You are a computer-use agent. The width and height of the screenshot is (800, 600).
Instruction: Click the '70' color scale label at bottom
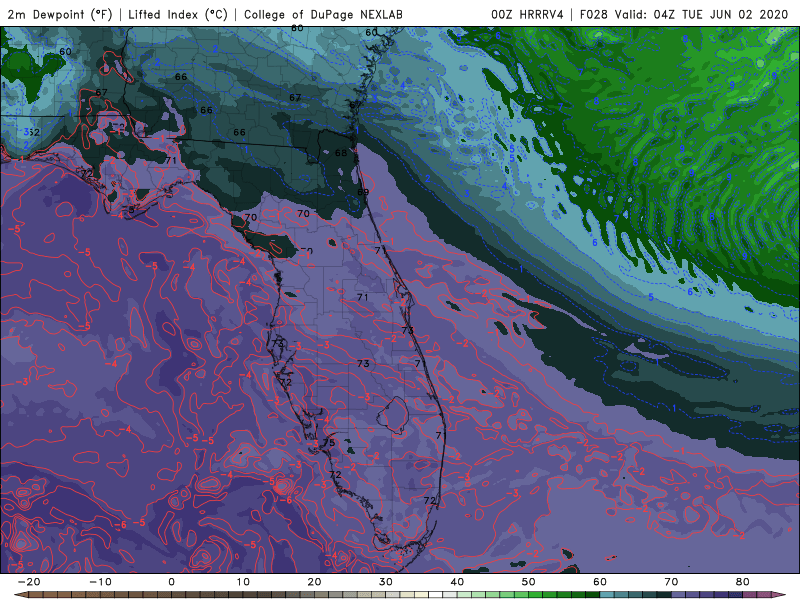coord(671,582)
